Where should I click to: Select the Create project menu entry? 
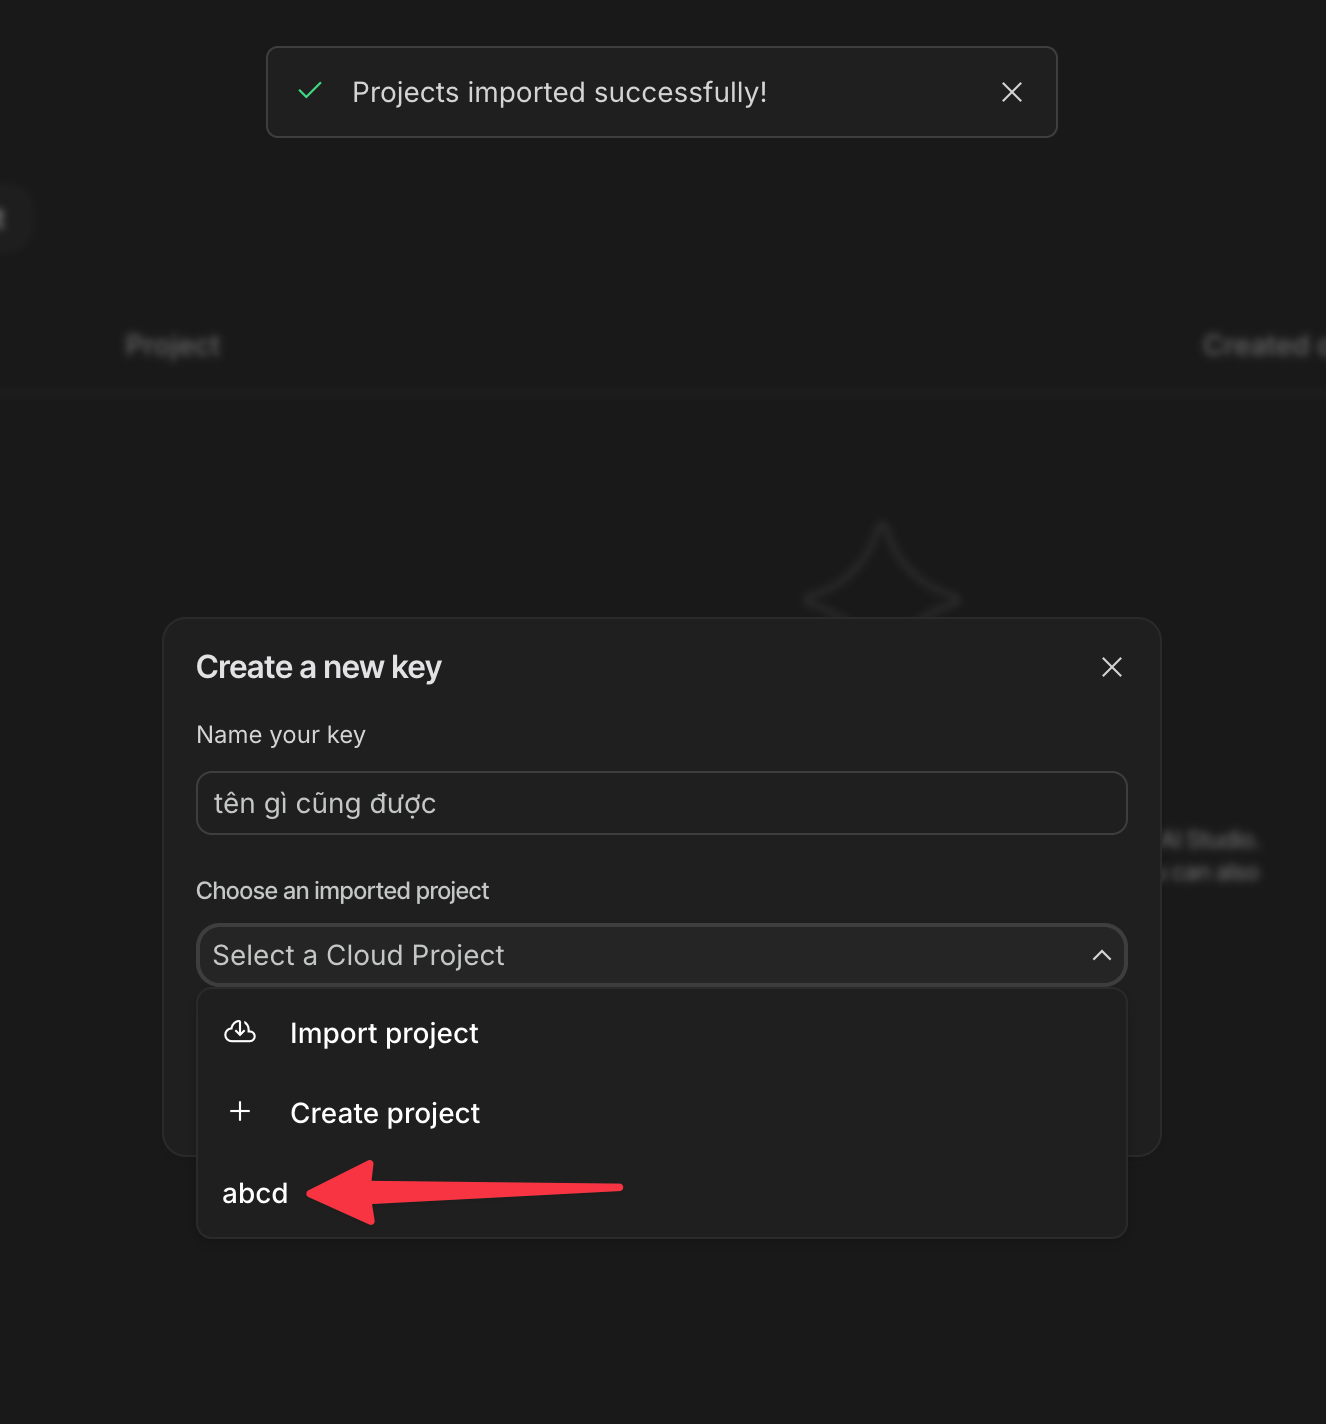pos(385,1113)
